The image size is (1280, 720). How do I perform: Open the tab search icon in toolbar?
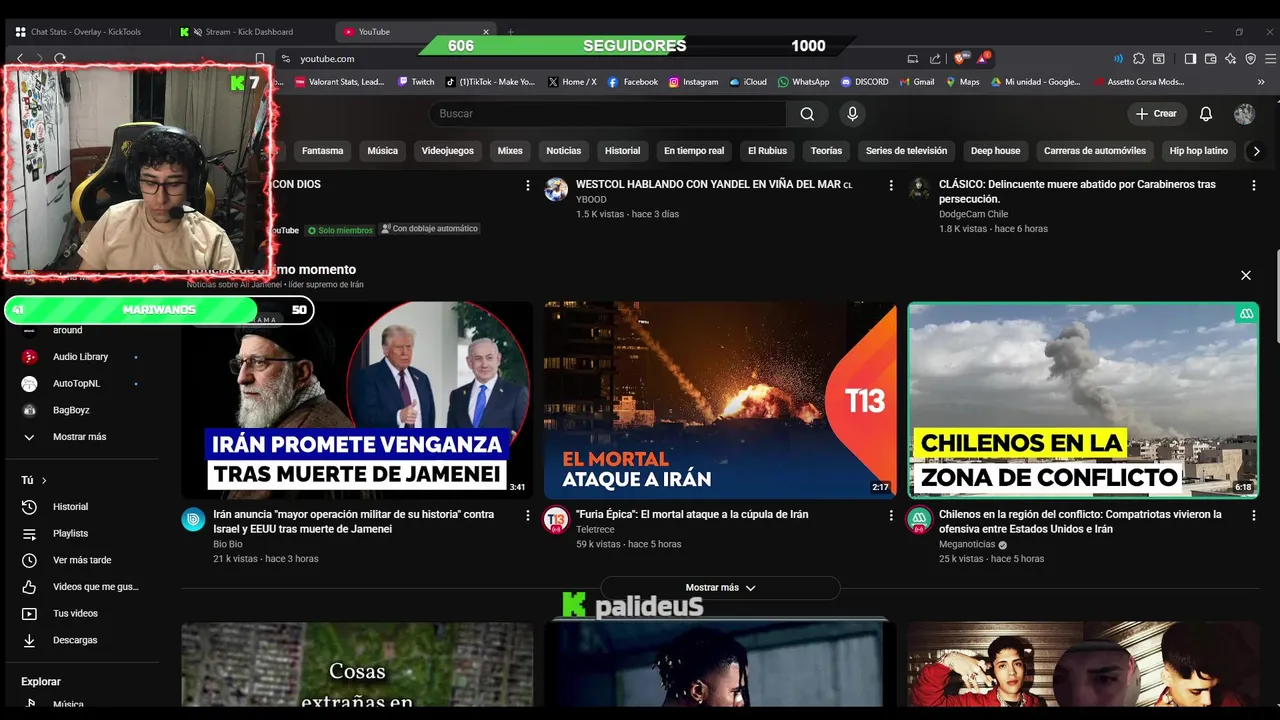1158,59
